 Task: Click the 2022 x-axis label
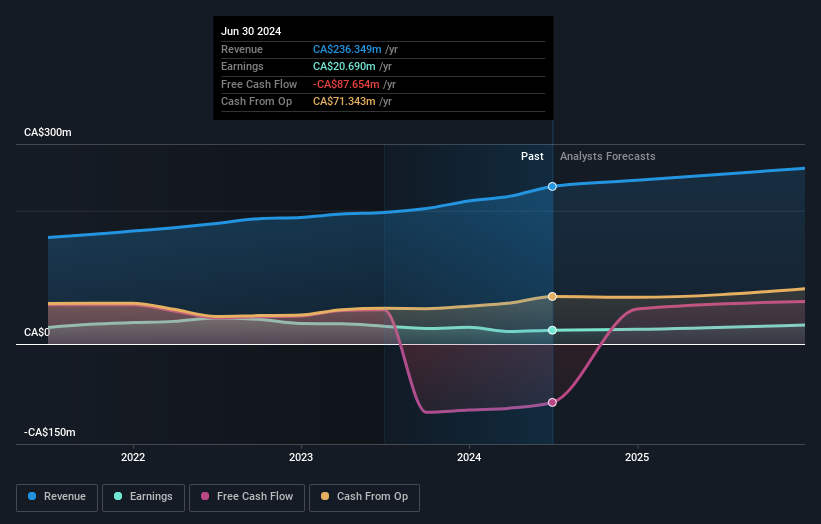pyautogui.click(x=133, y=457)
